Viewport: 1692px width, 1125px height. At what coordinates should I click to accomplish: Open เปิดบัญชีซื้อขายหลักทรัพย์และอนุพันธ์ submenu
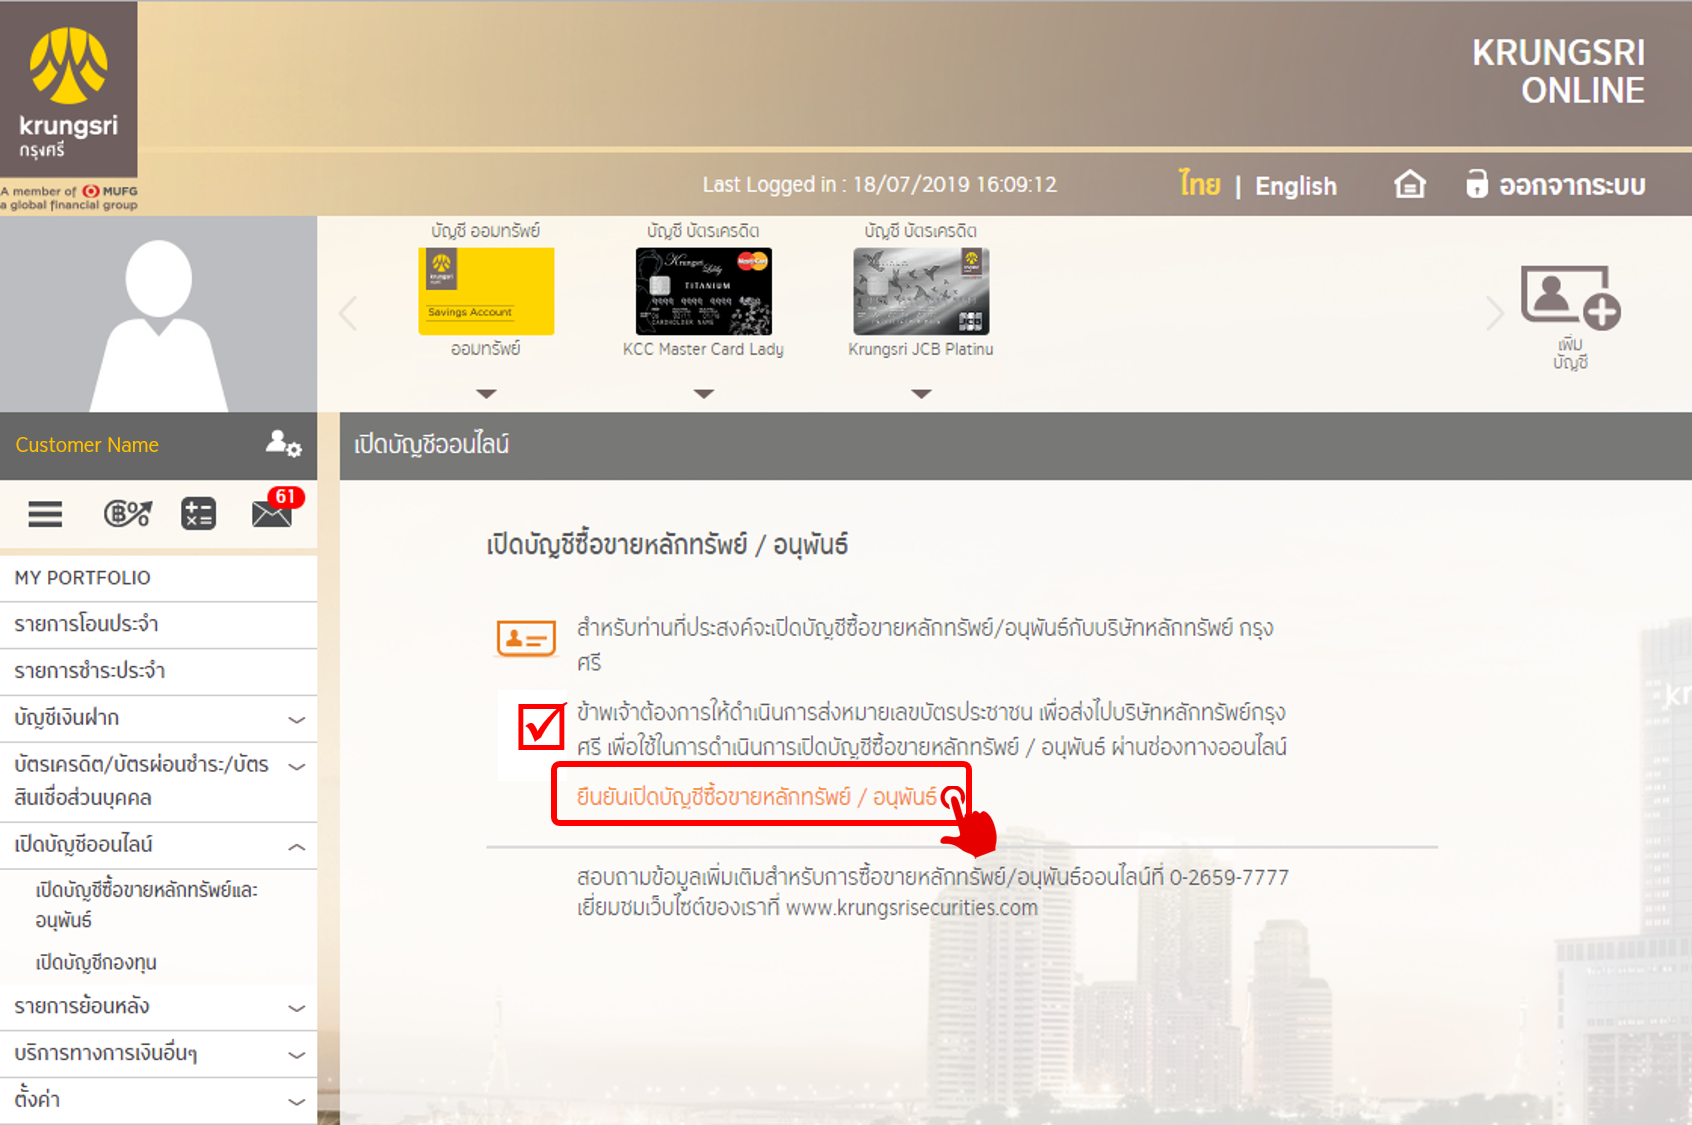point(147,904)
